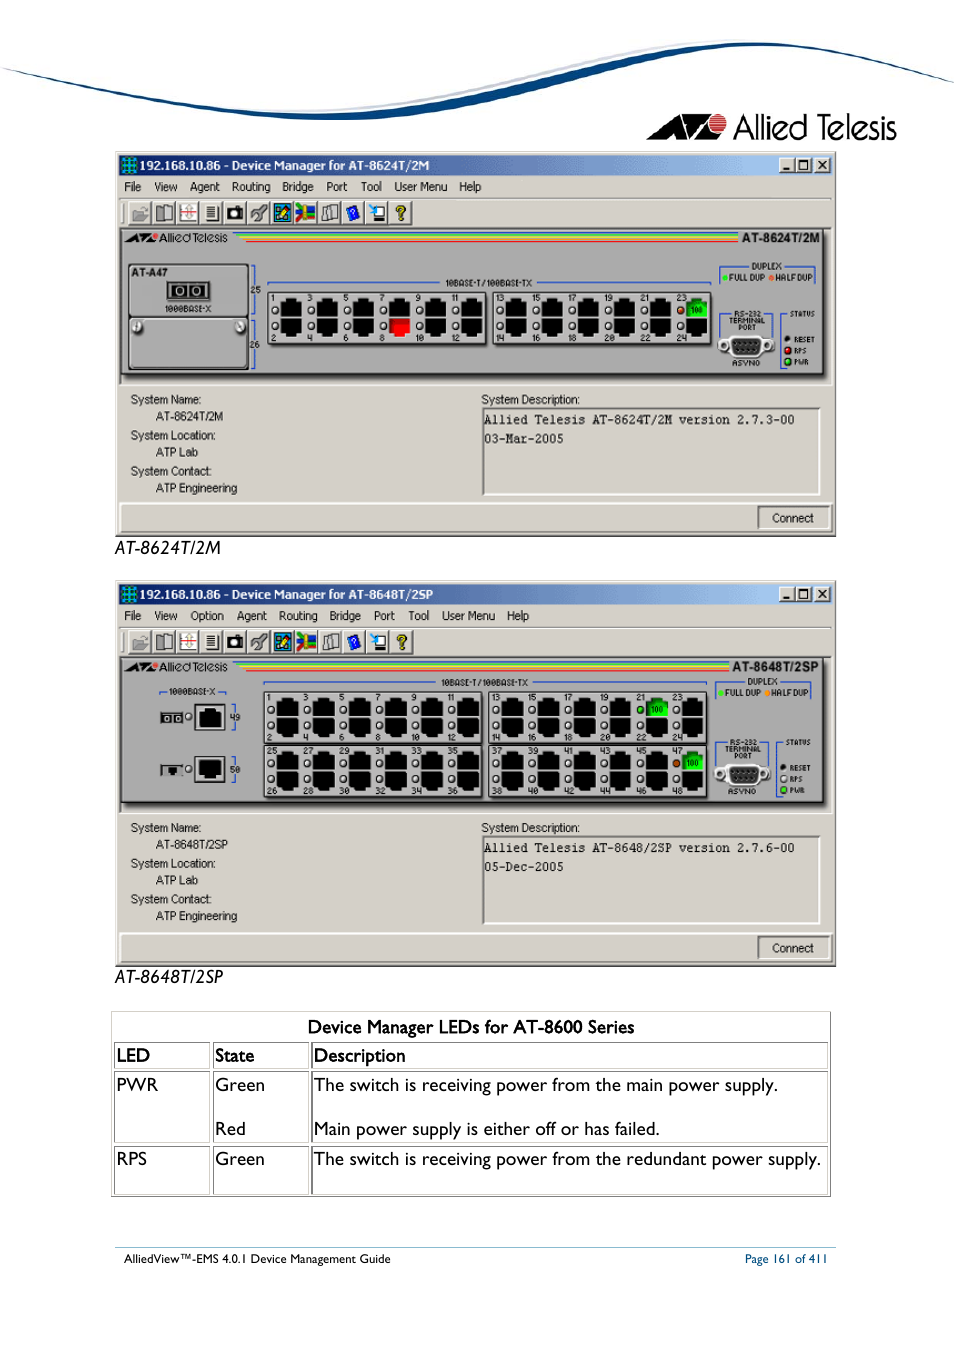The image size is (954, 1350).
Task: Click the multicolor arrows icon in AT-8624T/2M toolbar
Action: coord(306,213)
